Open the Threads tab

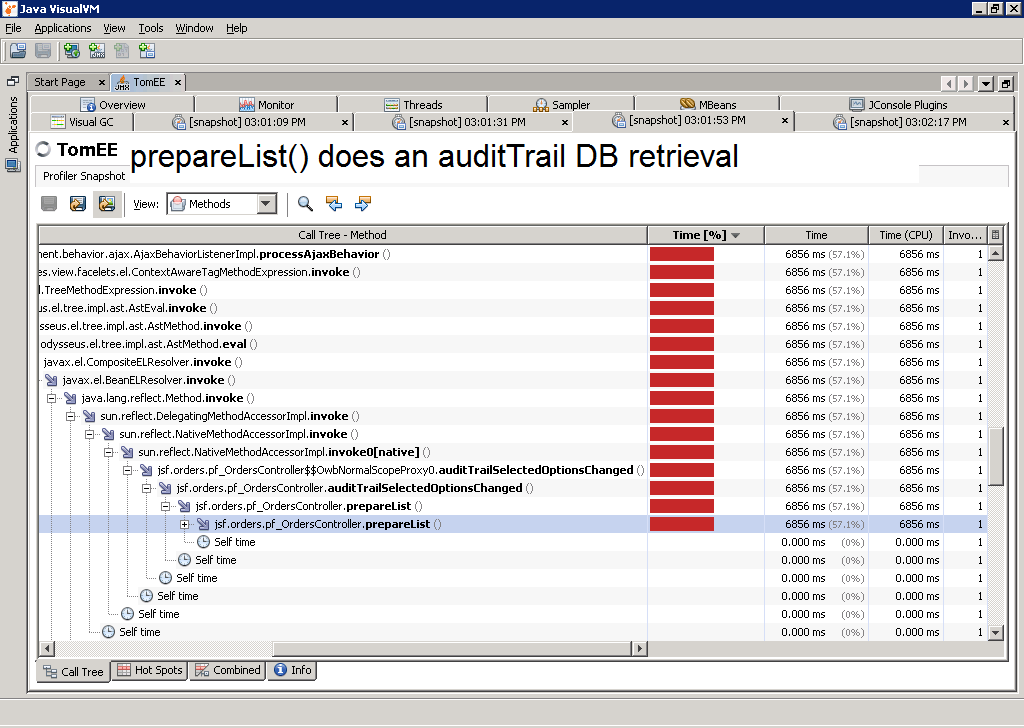pos(413,104)
